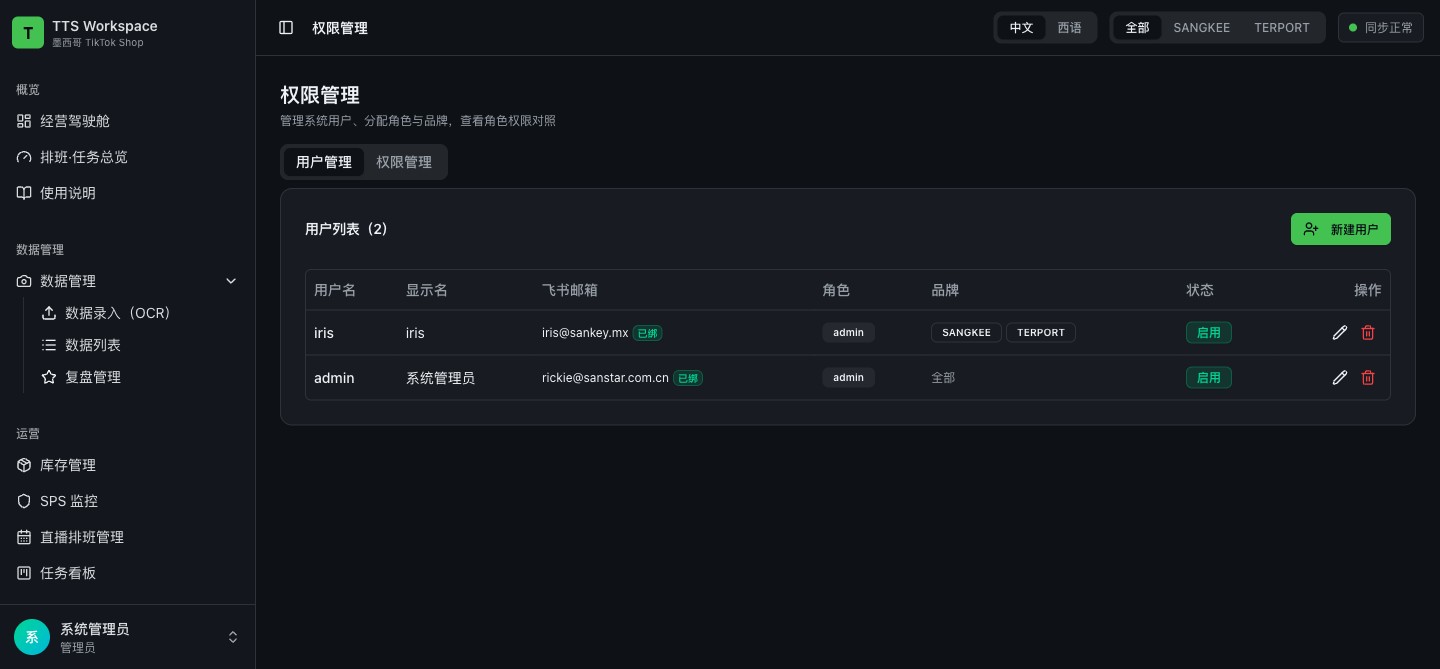Click the admin role badge for iris
The height and width of the screenshot is (669, 1440).
(848, 333)
